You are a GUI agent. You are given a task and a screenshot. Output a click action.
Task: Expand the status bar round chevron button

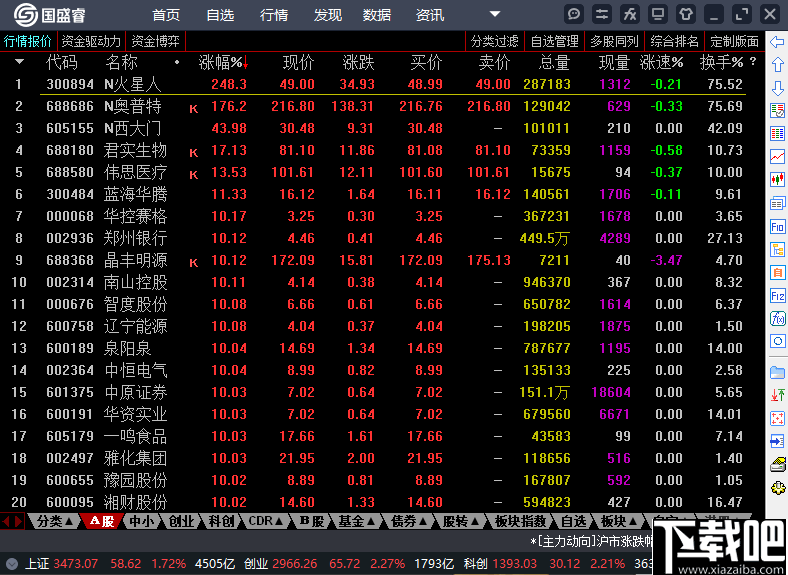click(x=12, y=564)
